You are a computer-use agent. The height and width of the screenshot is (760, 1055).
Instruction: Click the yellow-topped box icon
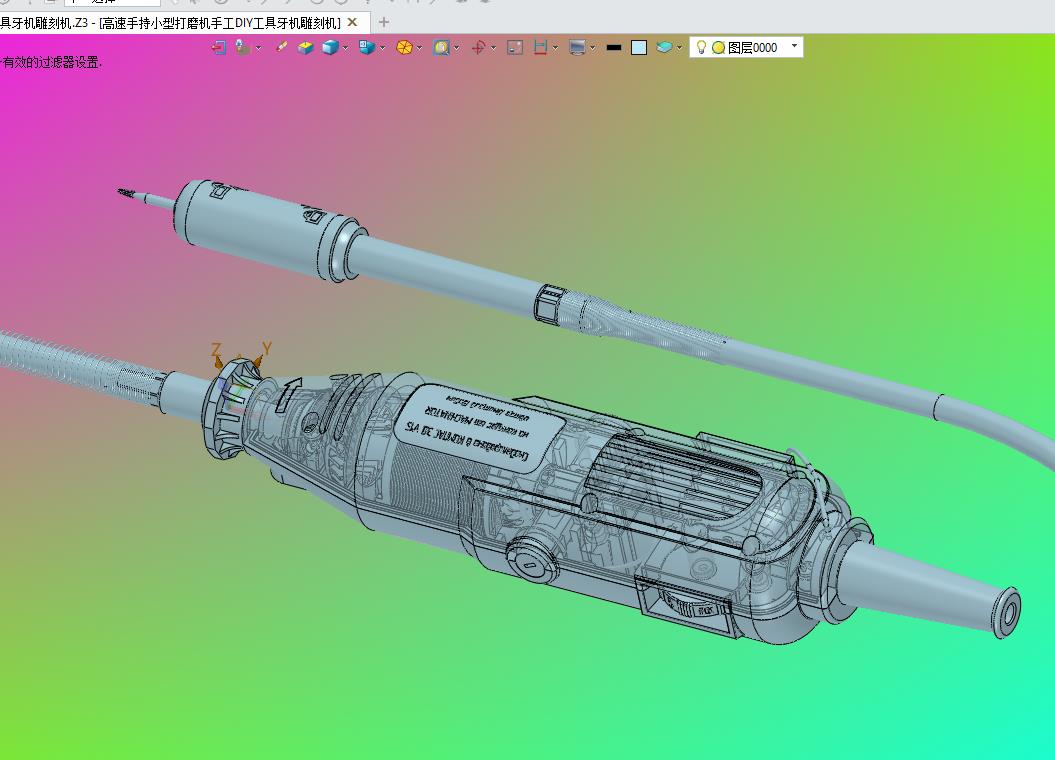(x=306, y=48)
